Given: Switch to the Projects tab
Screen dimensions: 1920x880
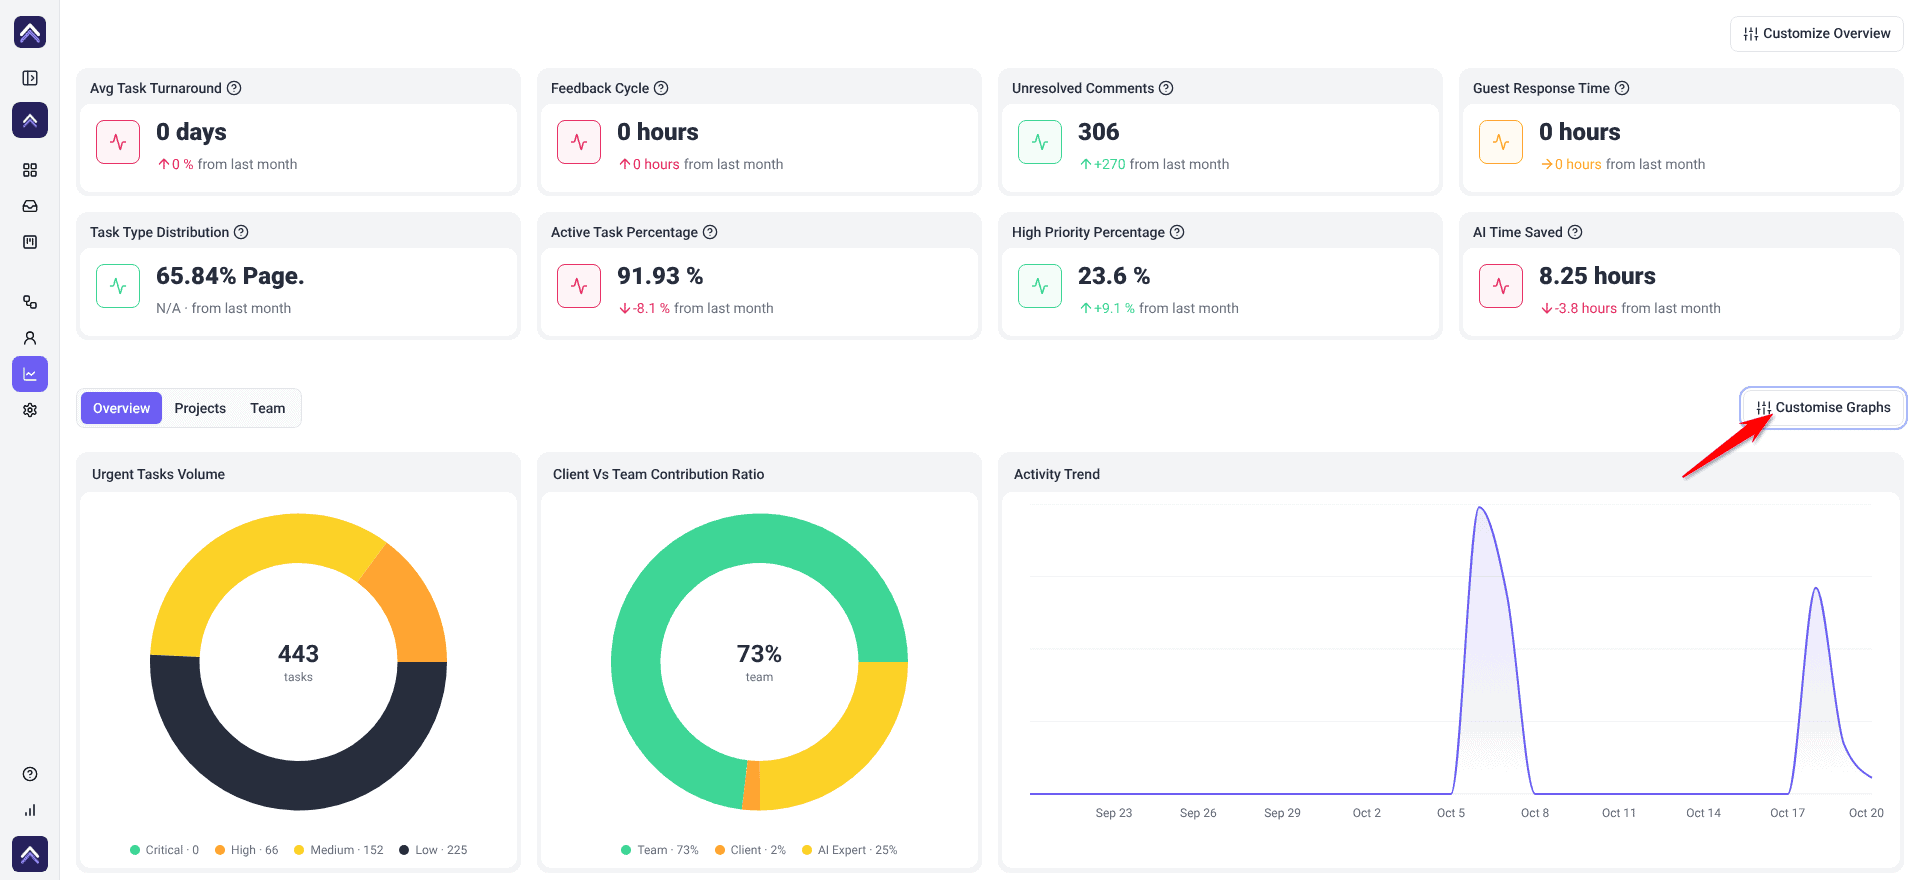Looking at the screenshot, I should pyautogui.click(x=200, y=408).
